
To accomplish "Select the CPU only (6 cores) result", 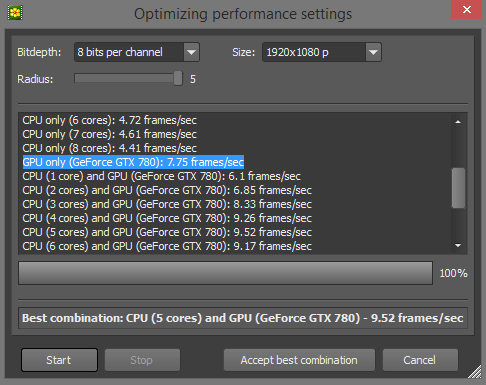I will coord(110,120).
